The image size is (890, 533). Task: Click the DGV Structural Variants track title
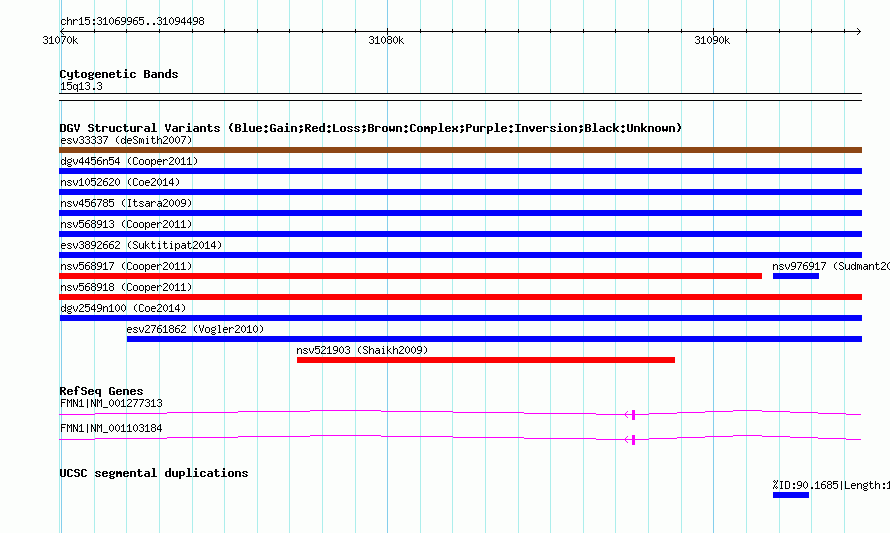371,128
